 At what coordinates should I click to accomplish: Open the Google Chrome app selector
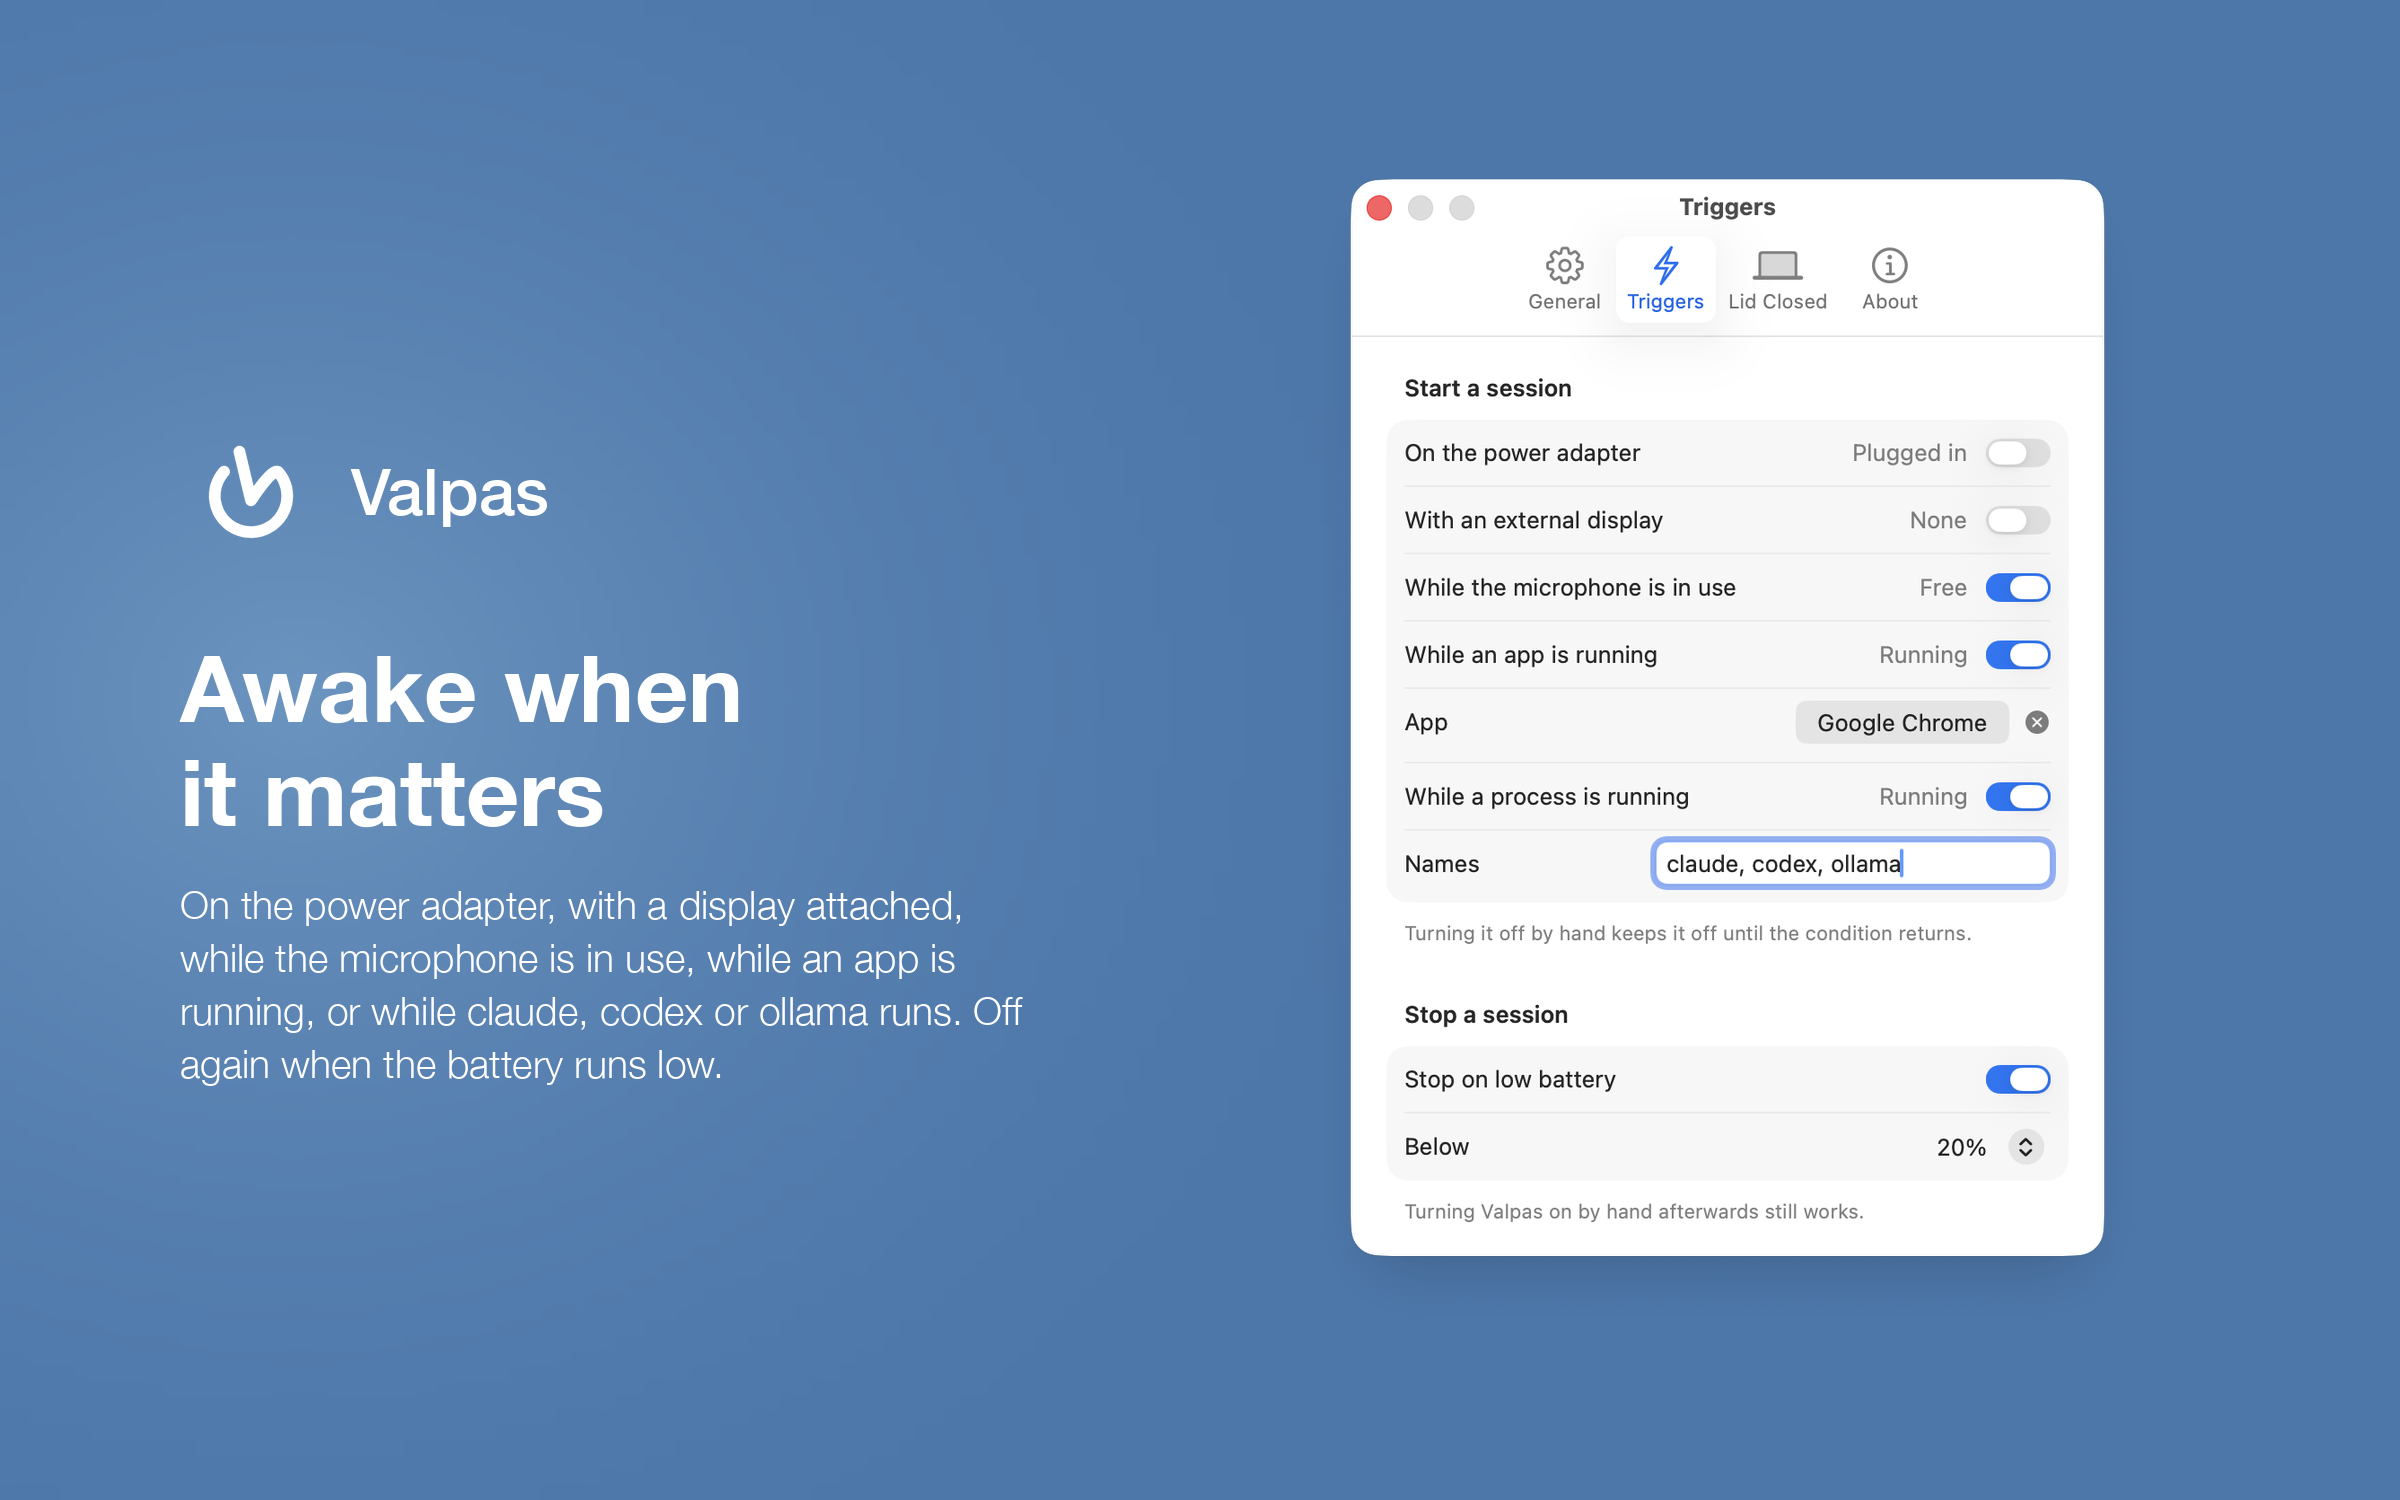coord(1901,722)
